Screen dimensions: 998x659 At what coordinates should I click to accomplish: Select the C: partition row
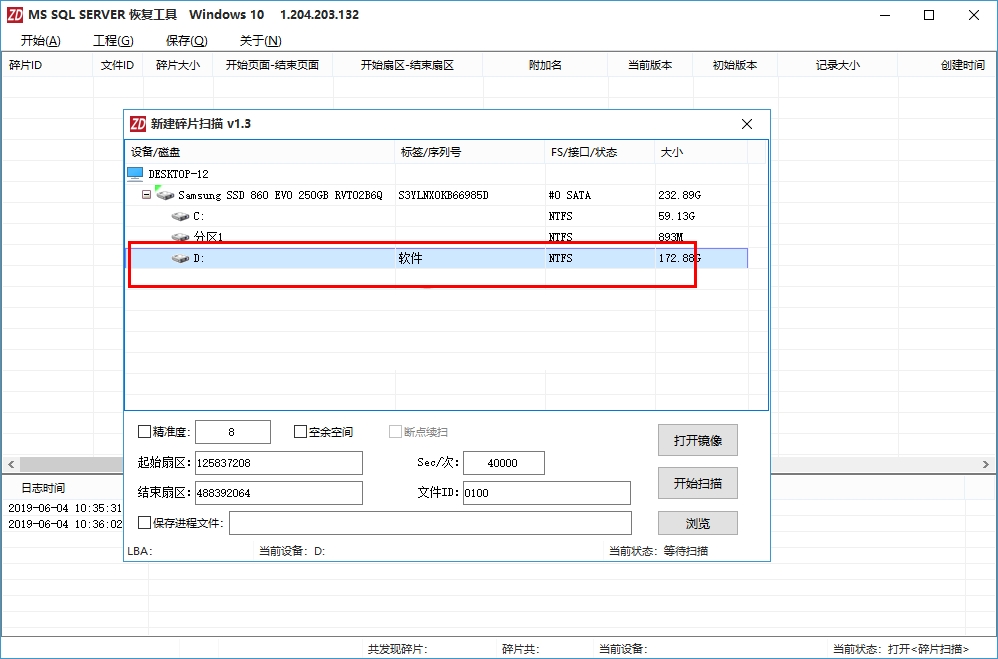point(436,216)
